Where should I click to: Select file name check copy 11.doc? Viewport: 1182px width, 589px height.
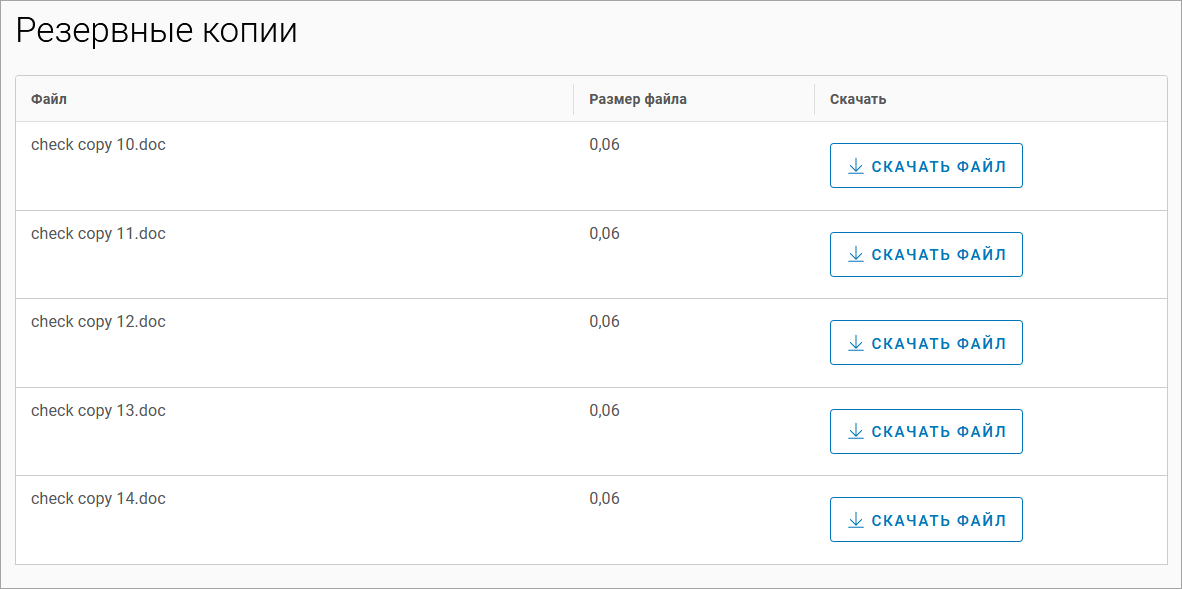(x=98, y=234)
